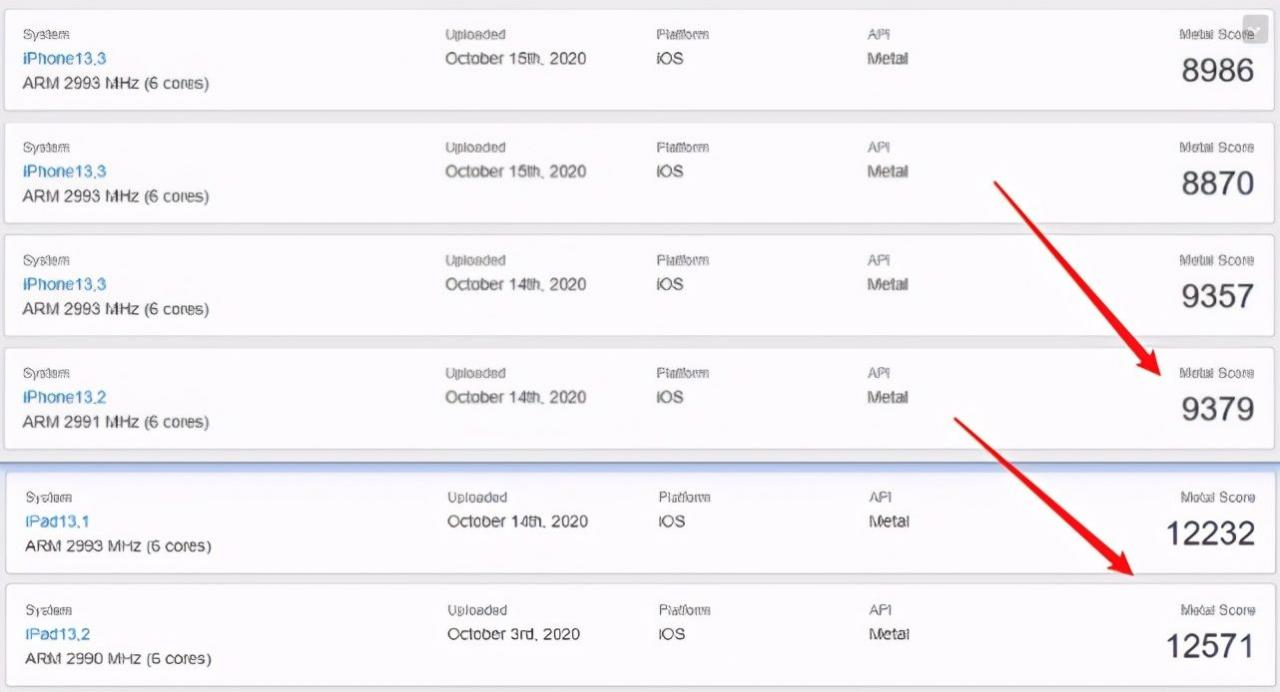Select upload date of the iPad13,1 result

point(517,521)
